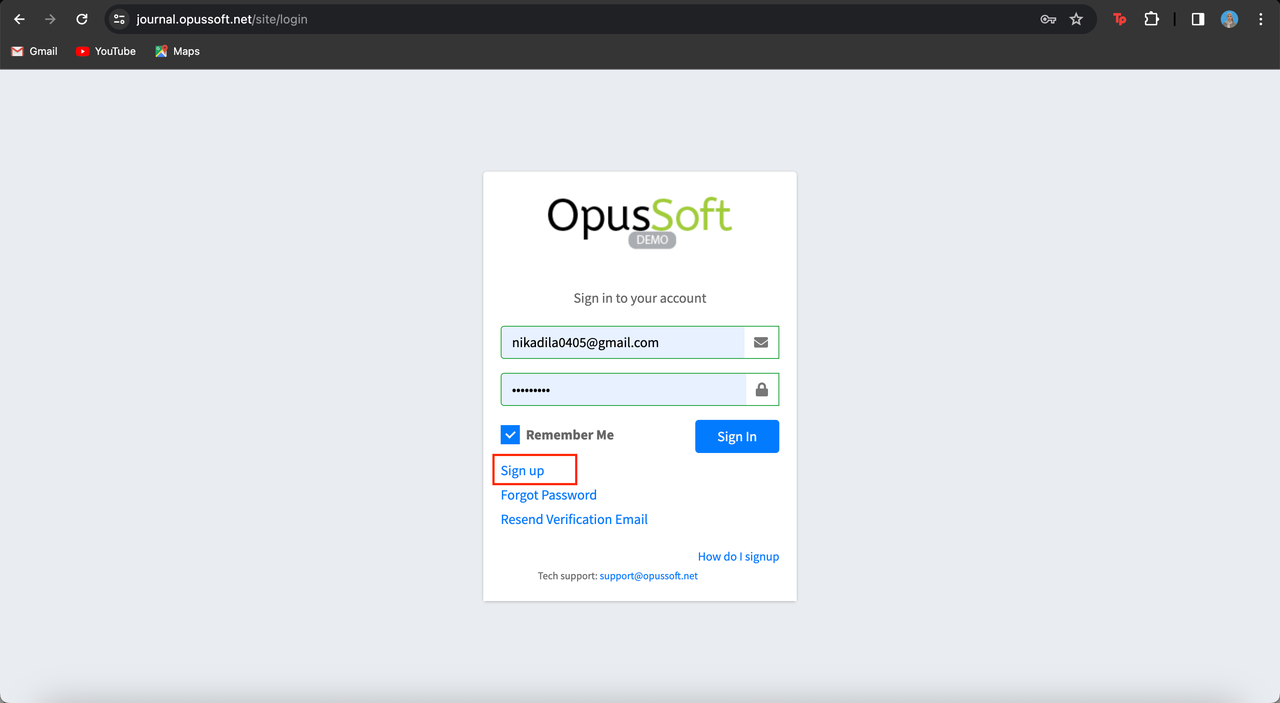Uncheck the Remember Me checkbox

[x=510, y=435]
